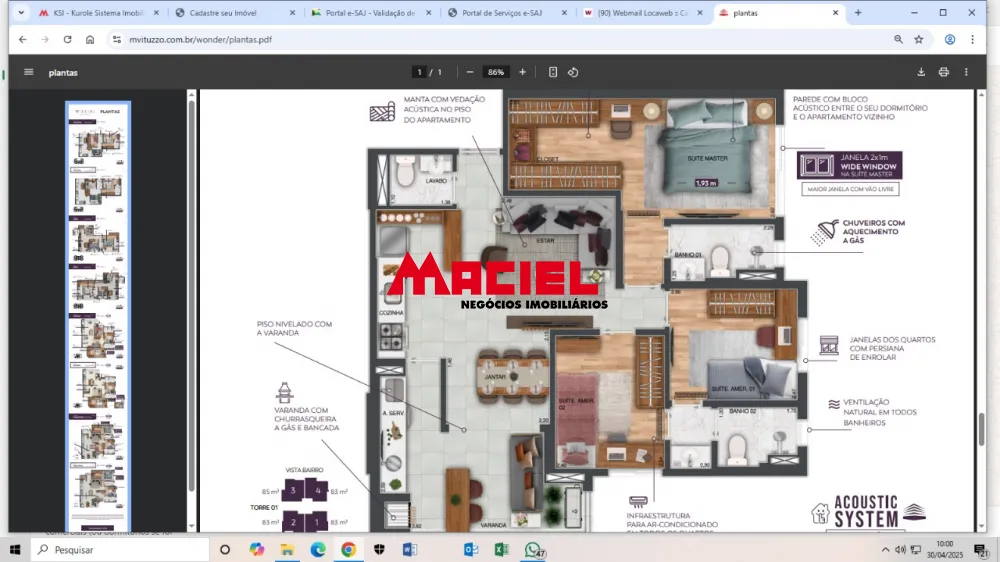
Task: Go back in the browser
Action: [23, 40]
